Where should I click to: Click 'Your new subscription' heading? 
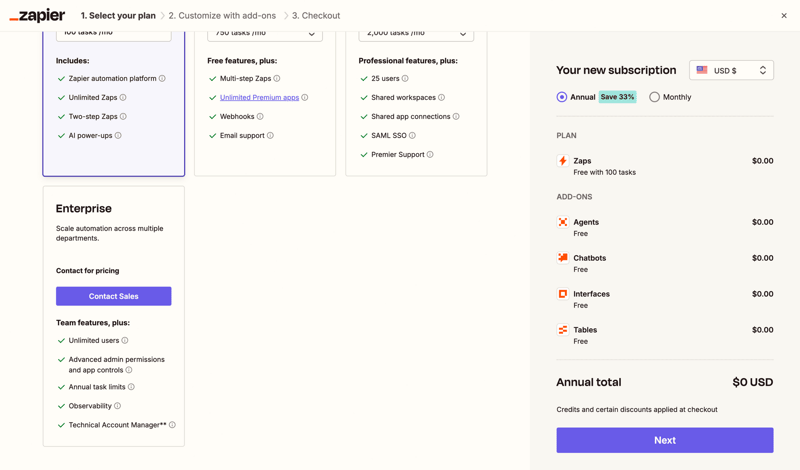tap(616, 70)
